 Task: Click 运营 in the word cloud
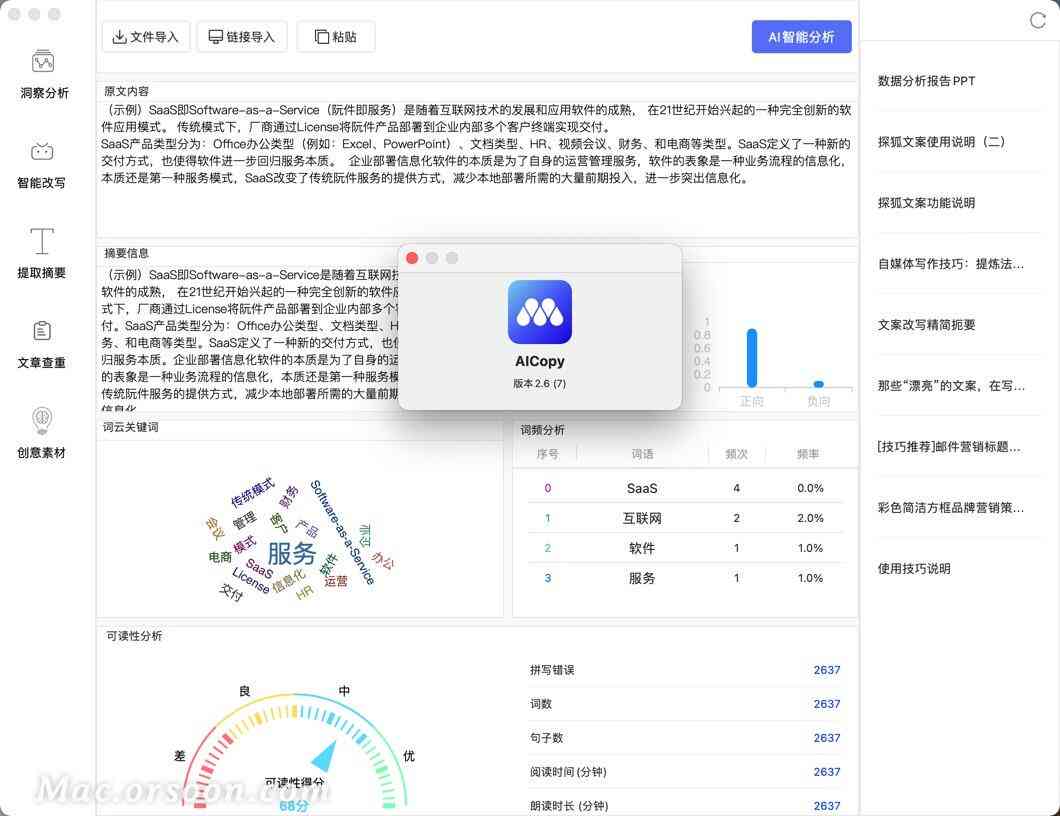336,581
